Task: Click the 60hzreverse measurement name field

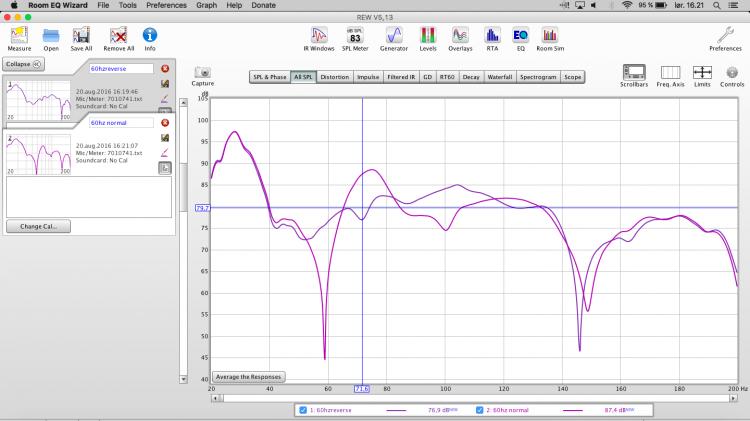Action: point(120,68)
